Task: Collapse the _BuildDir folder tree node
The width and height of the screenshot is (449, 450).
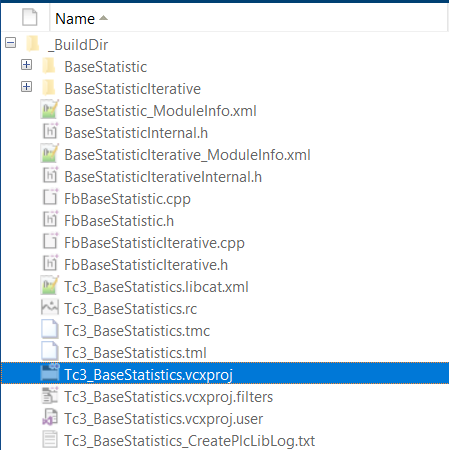Action: [x=10, y=43]
